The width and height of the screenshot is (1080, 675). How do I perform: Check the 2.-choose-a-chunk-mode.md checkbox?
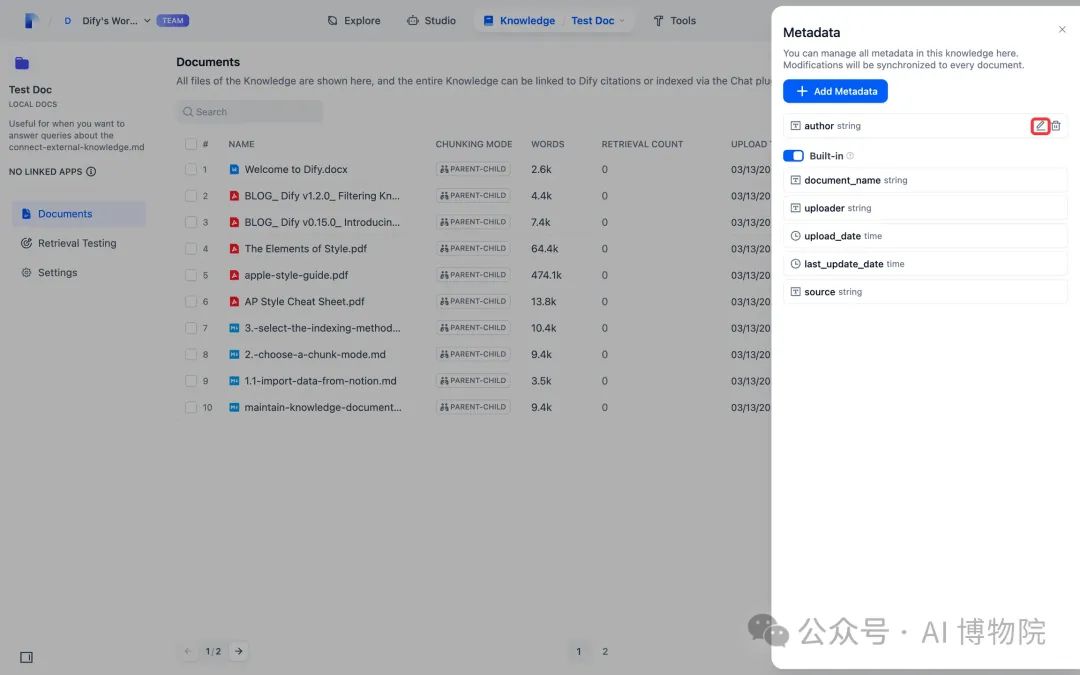coord(191,354)
